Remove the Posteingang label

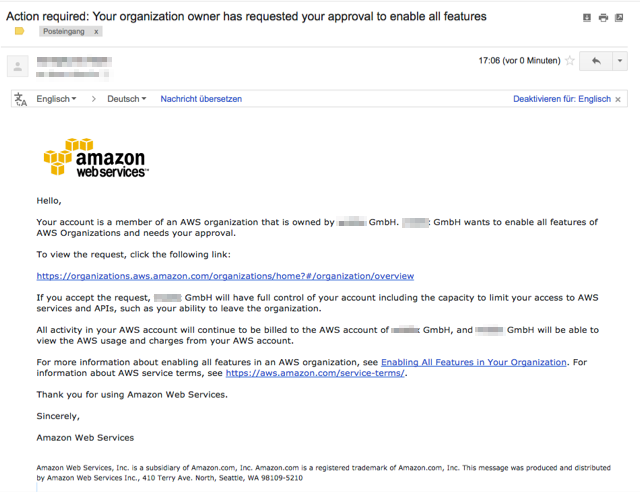pyautogui.click(x=96, y=31)
